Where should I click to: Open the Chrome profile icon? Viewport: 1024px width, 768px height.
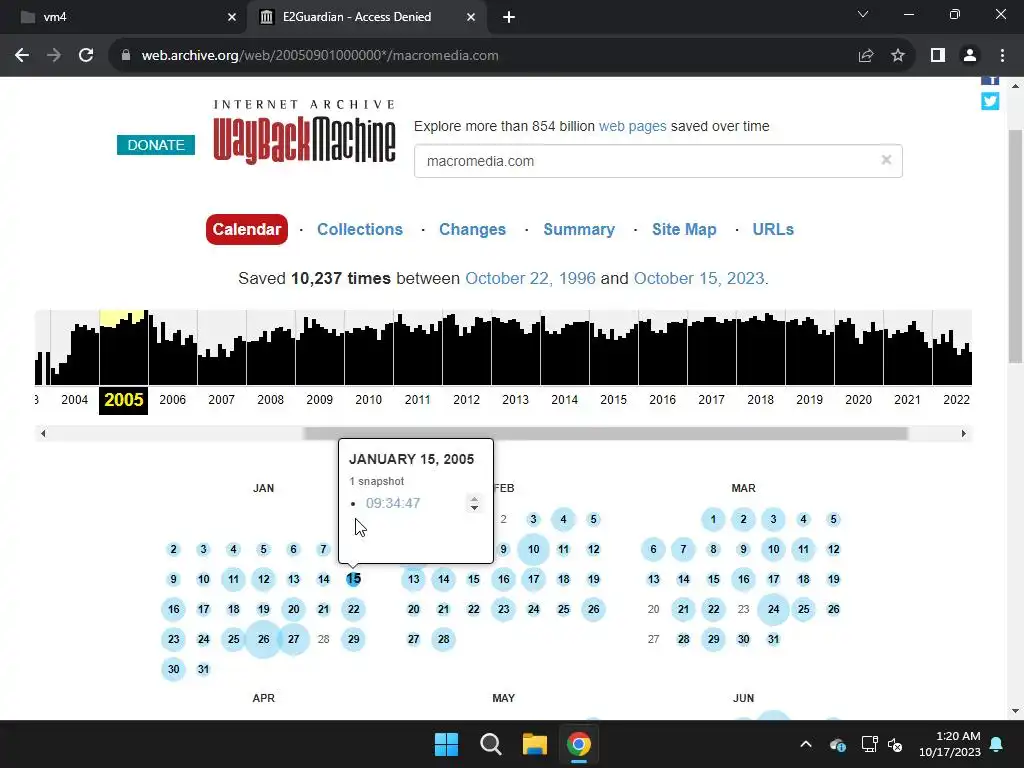point(970,56)
